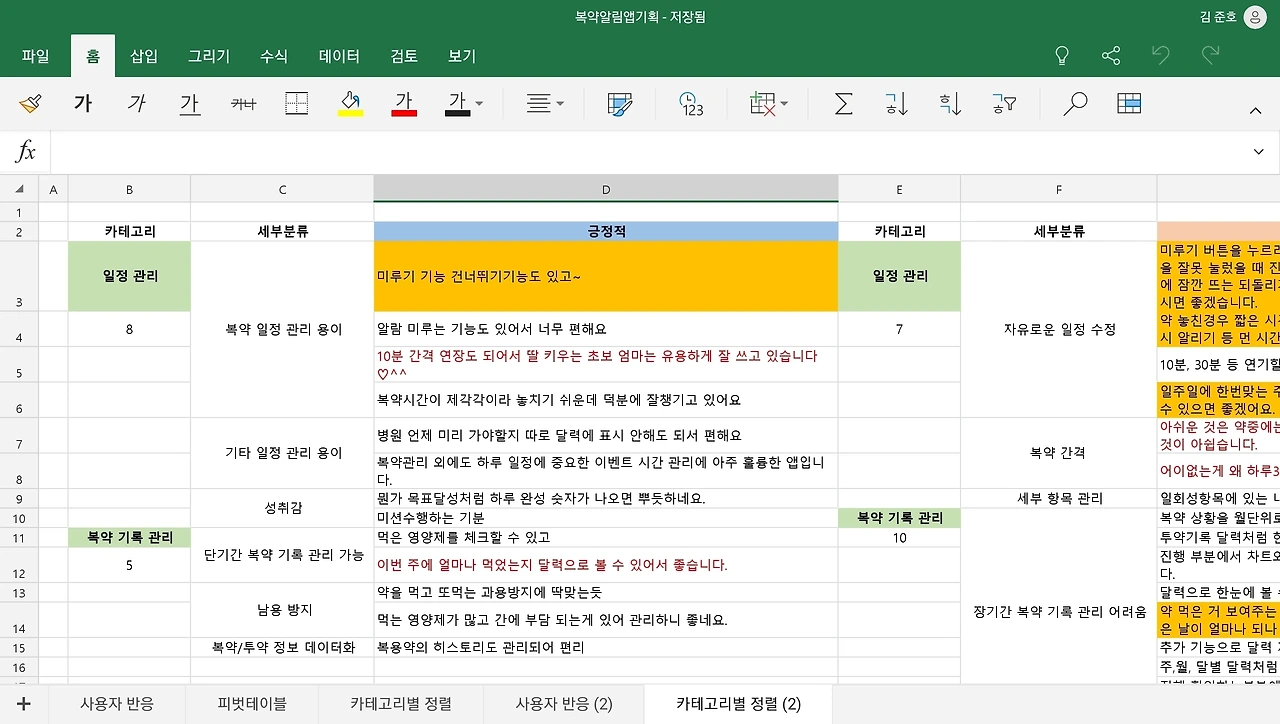Select the 성취감 cell
Image resolution: width=1280 pixels, height=724 pixels.
coord(282,508)
